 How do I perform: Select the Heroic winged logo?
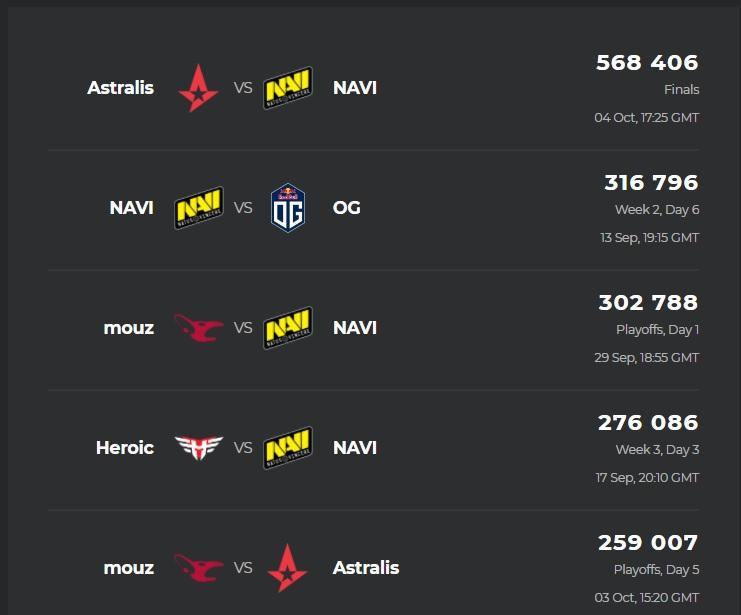[x=198, y=448]
